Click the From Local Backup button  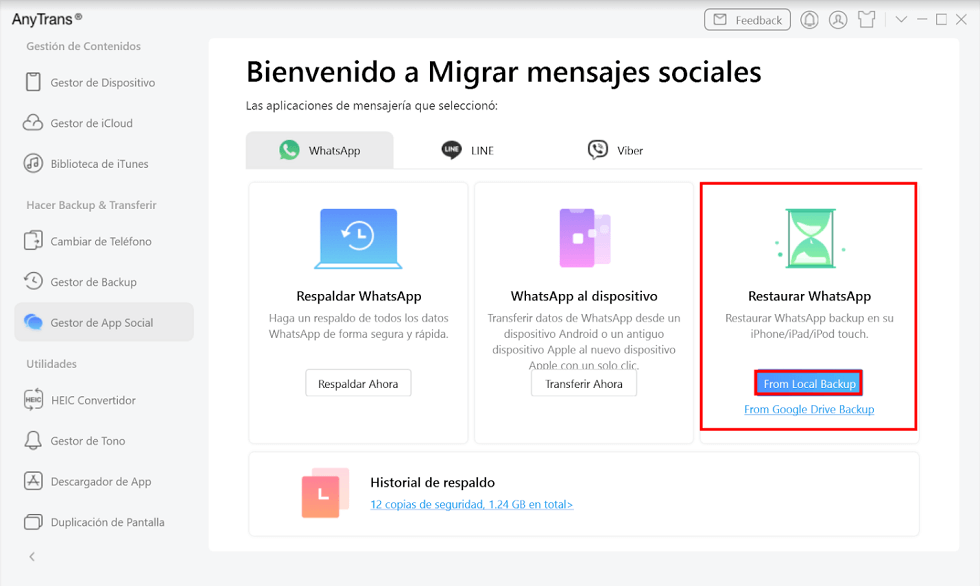[809, 384]
